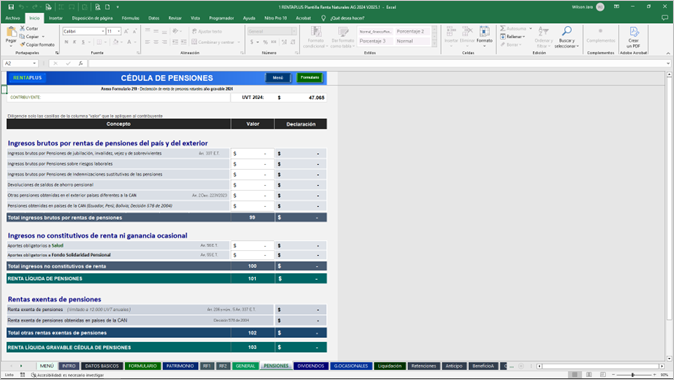Toggle bold (N) formatting
This screenshot has width=674, height=380.
pyautogui.click(x=66, y=42)
